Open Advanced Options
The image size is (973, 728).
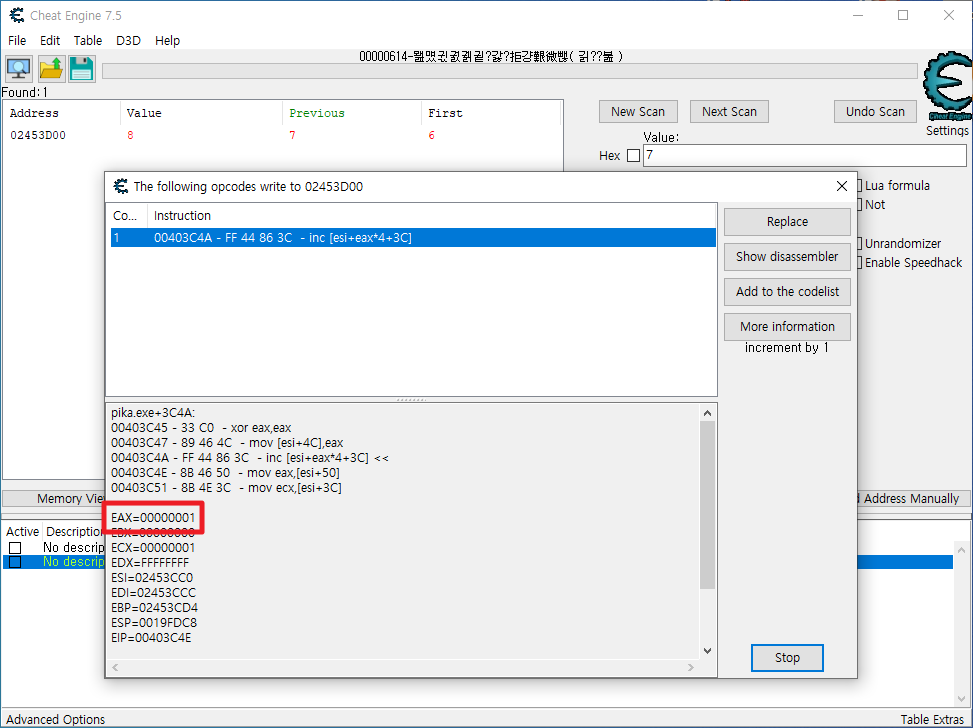click(55, 719)
